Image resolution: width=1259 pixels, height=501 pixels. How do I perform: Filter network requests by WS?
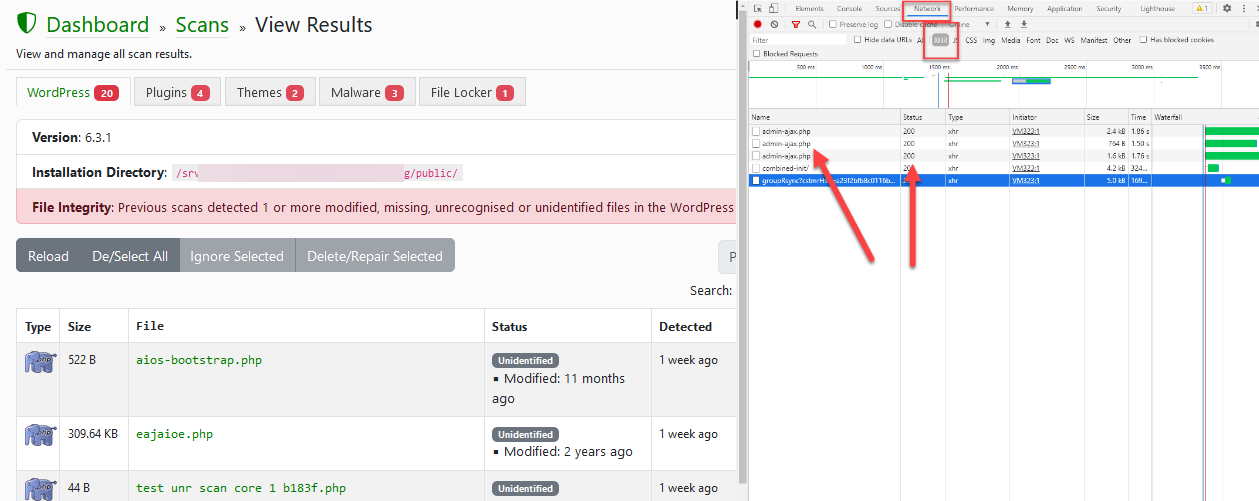coord(1069,40)
